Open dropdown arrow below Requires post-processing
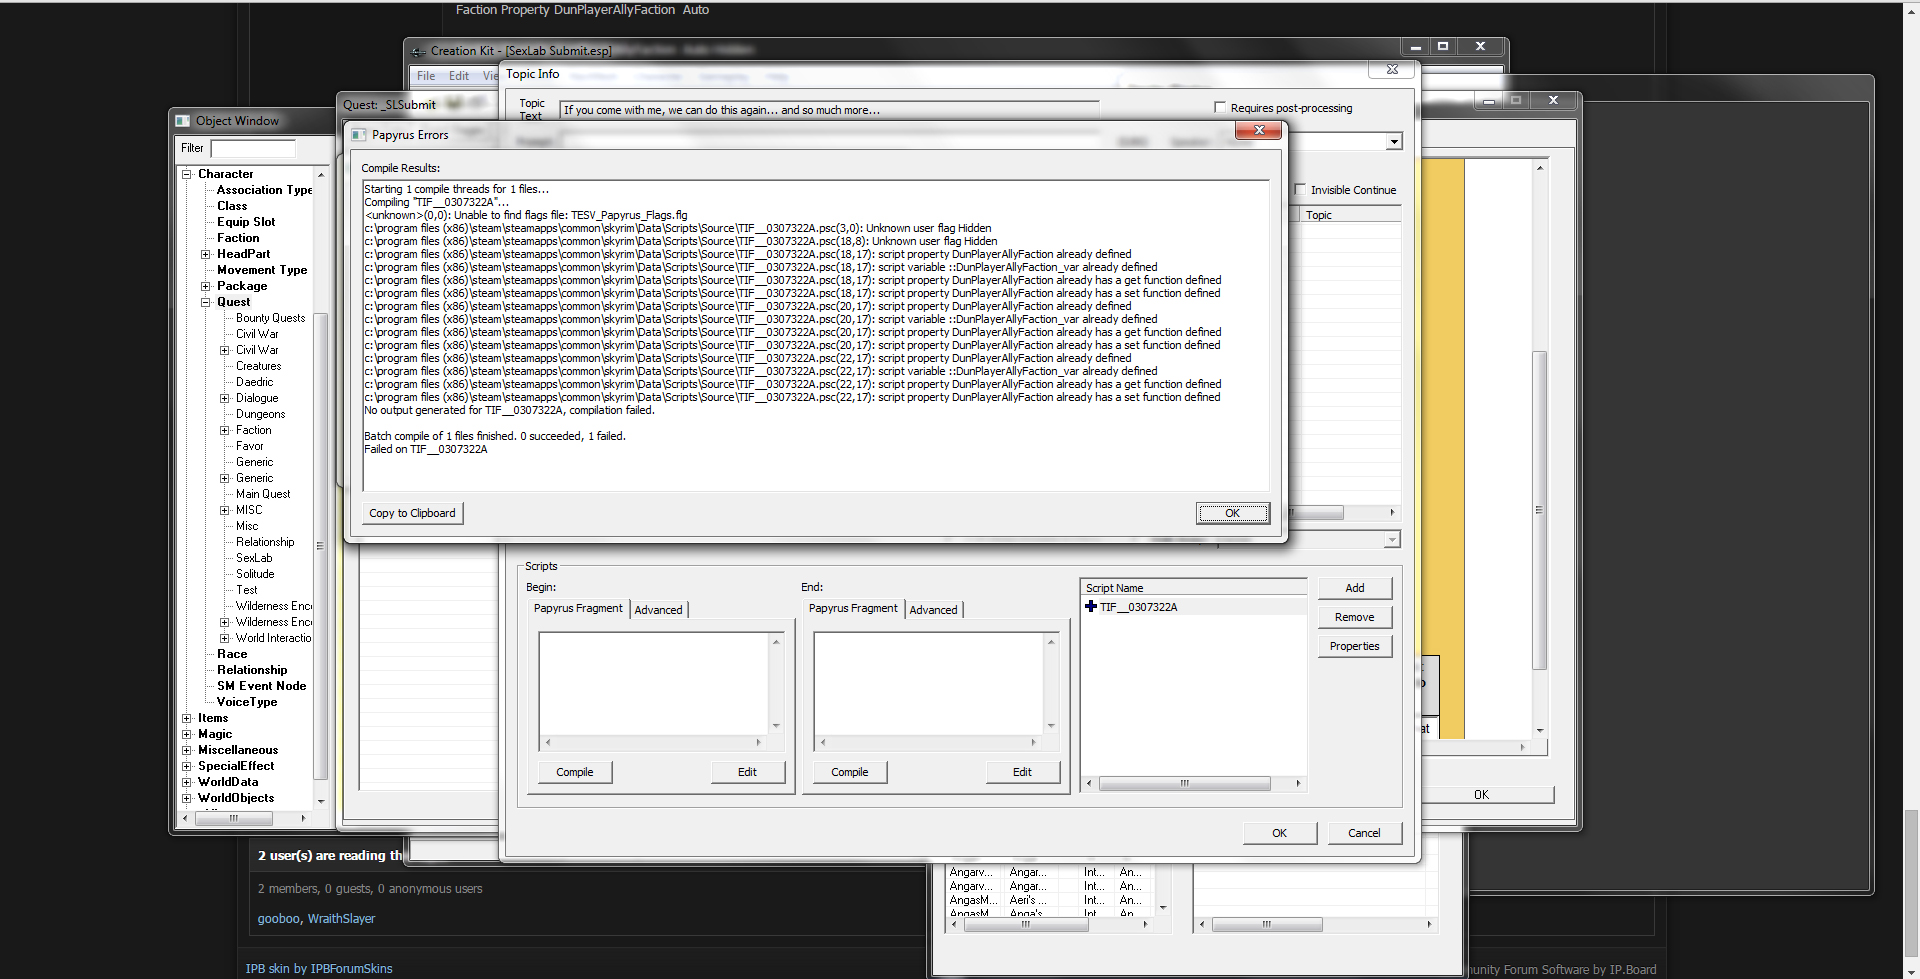 click(x=1394, y=142)
